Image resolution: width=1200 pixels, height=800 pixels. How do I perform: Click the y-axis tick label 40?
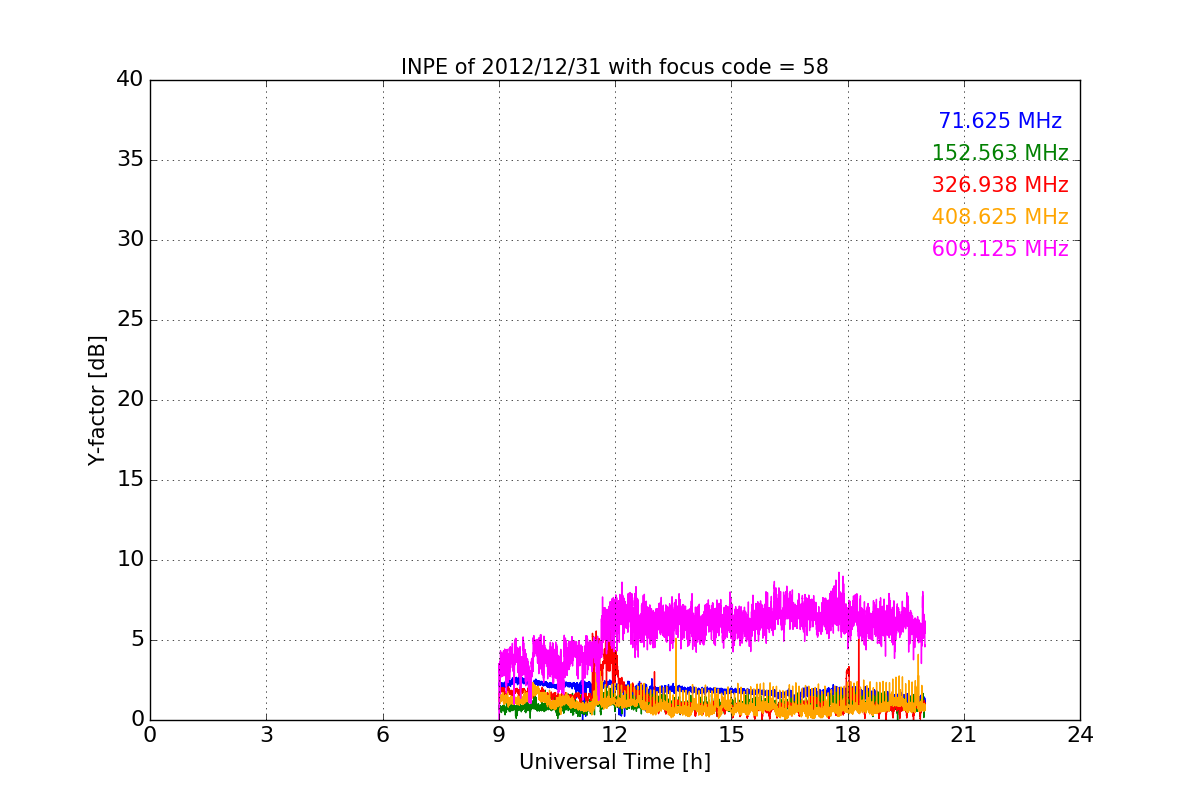click(x=130, y=80)
